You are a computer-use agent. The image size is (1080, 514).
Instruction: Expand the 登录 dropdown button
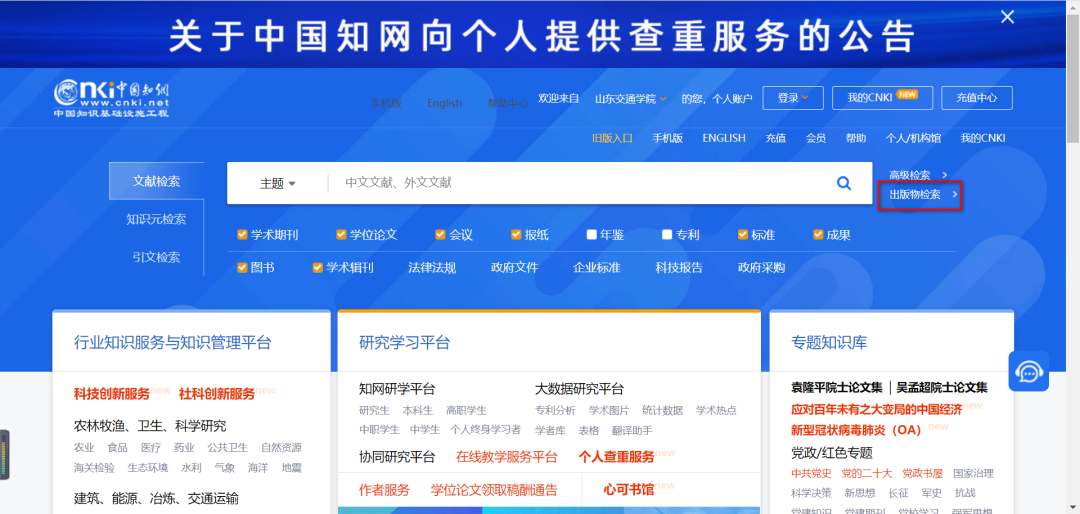pyautogui.click(x=792, y=98)
